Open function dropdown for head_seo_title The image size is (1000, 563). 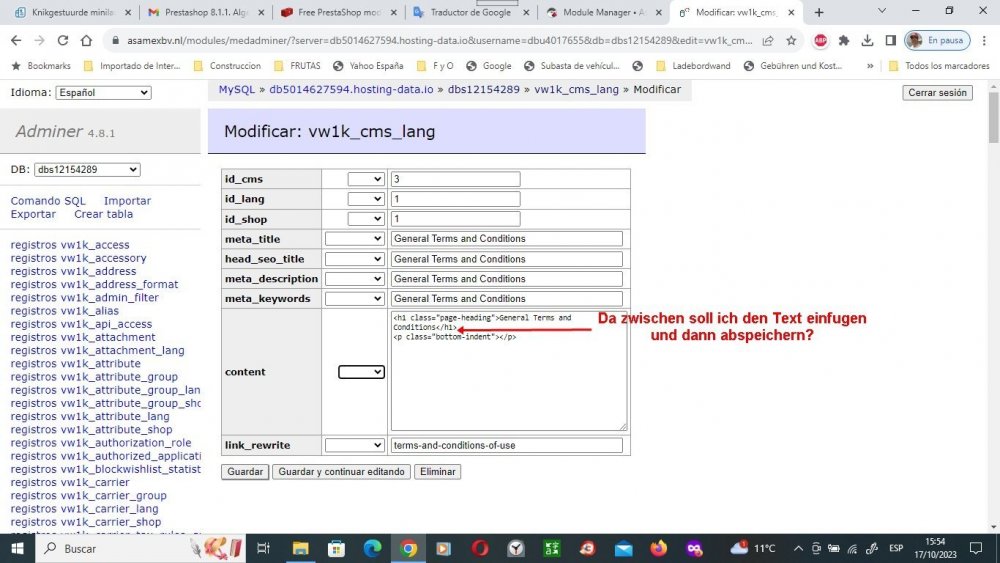point(355,259)
